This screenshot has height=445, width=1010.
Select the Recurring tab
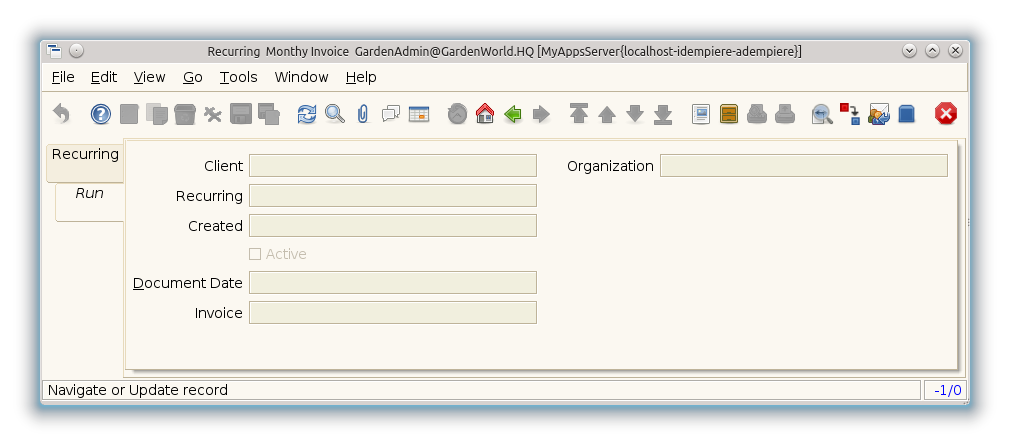point(85,154)
